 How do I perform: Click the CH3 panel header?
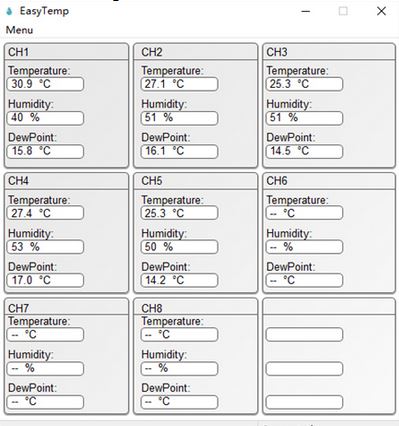(329, 52)
